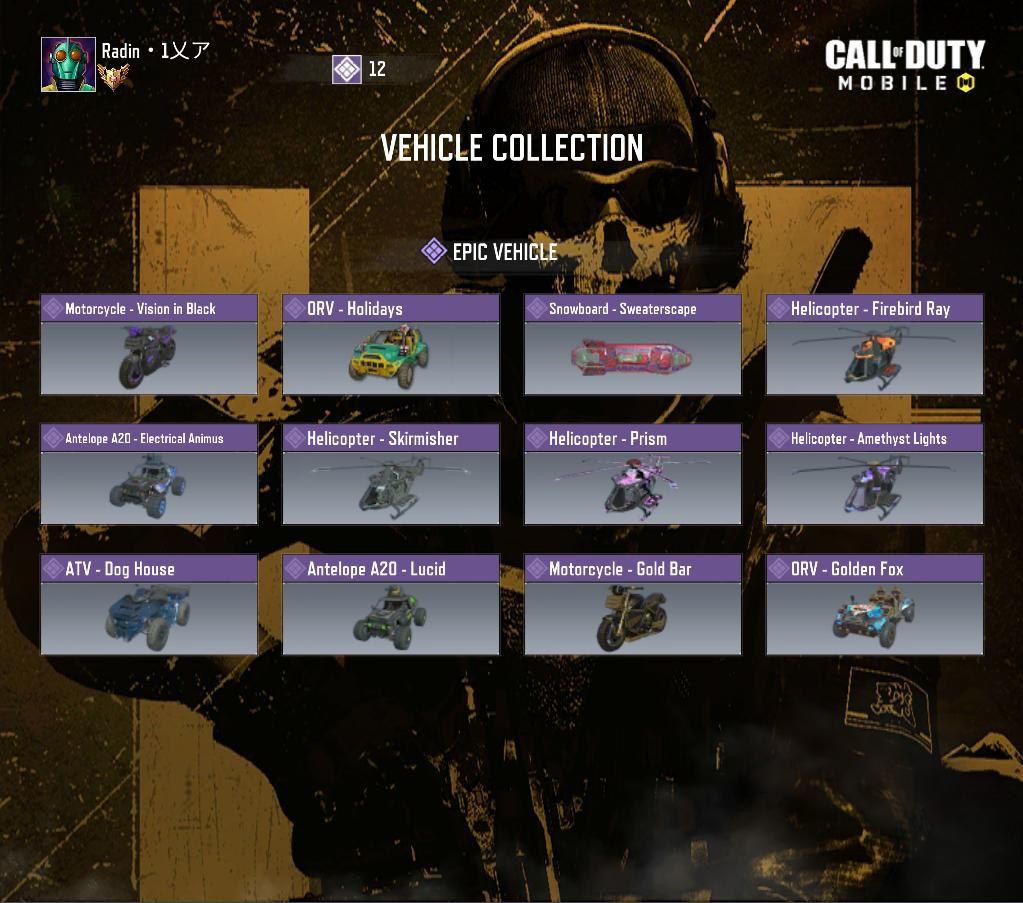Open the ATV - Dog House card
The image size is (1023, 903).
coord(149,605)
